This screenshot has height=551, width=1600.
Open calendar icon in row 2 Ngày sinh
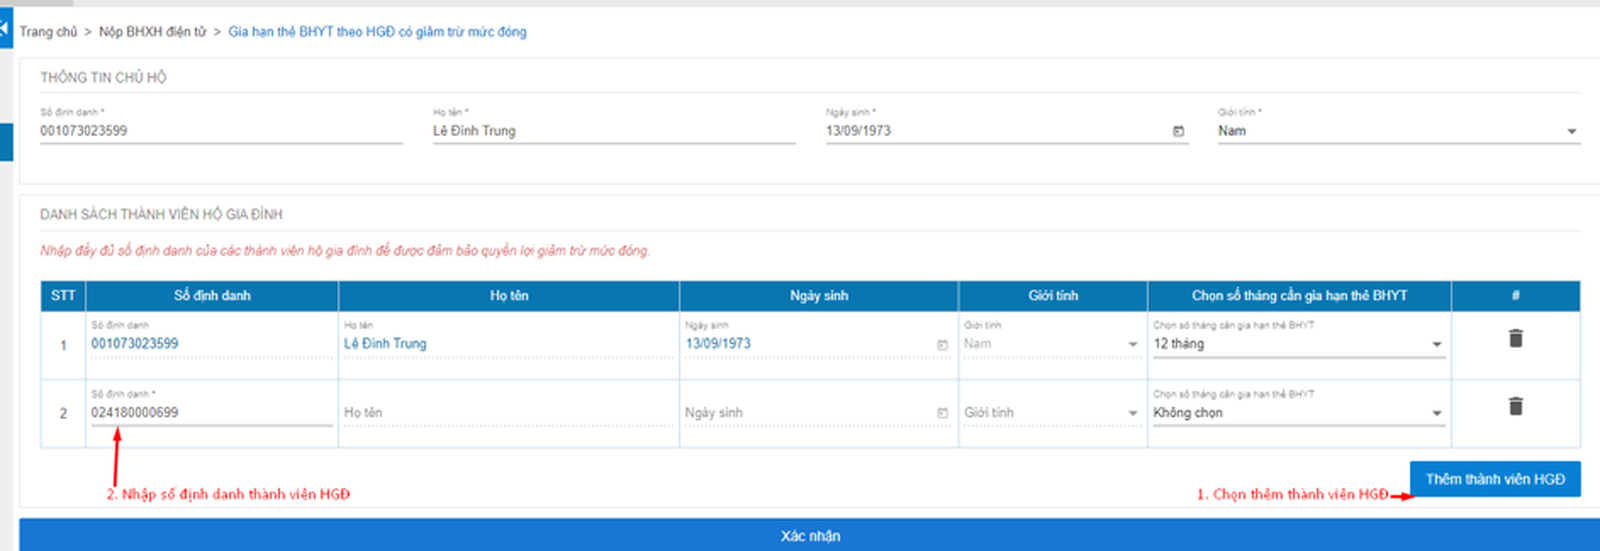(942, 413)
